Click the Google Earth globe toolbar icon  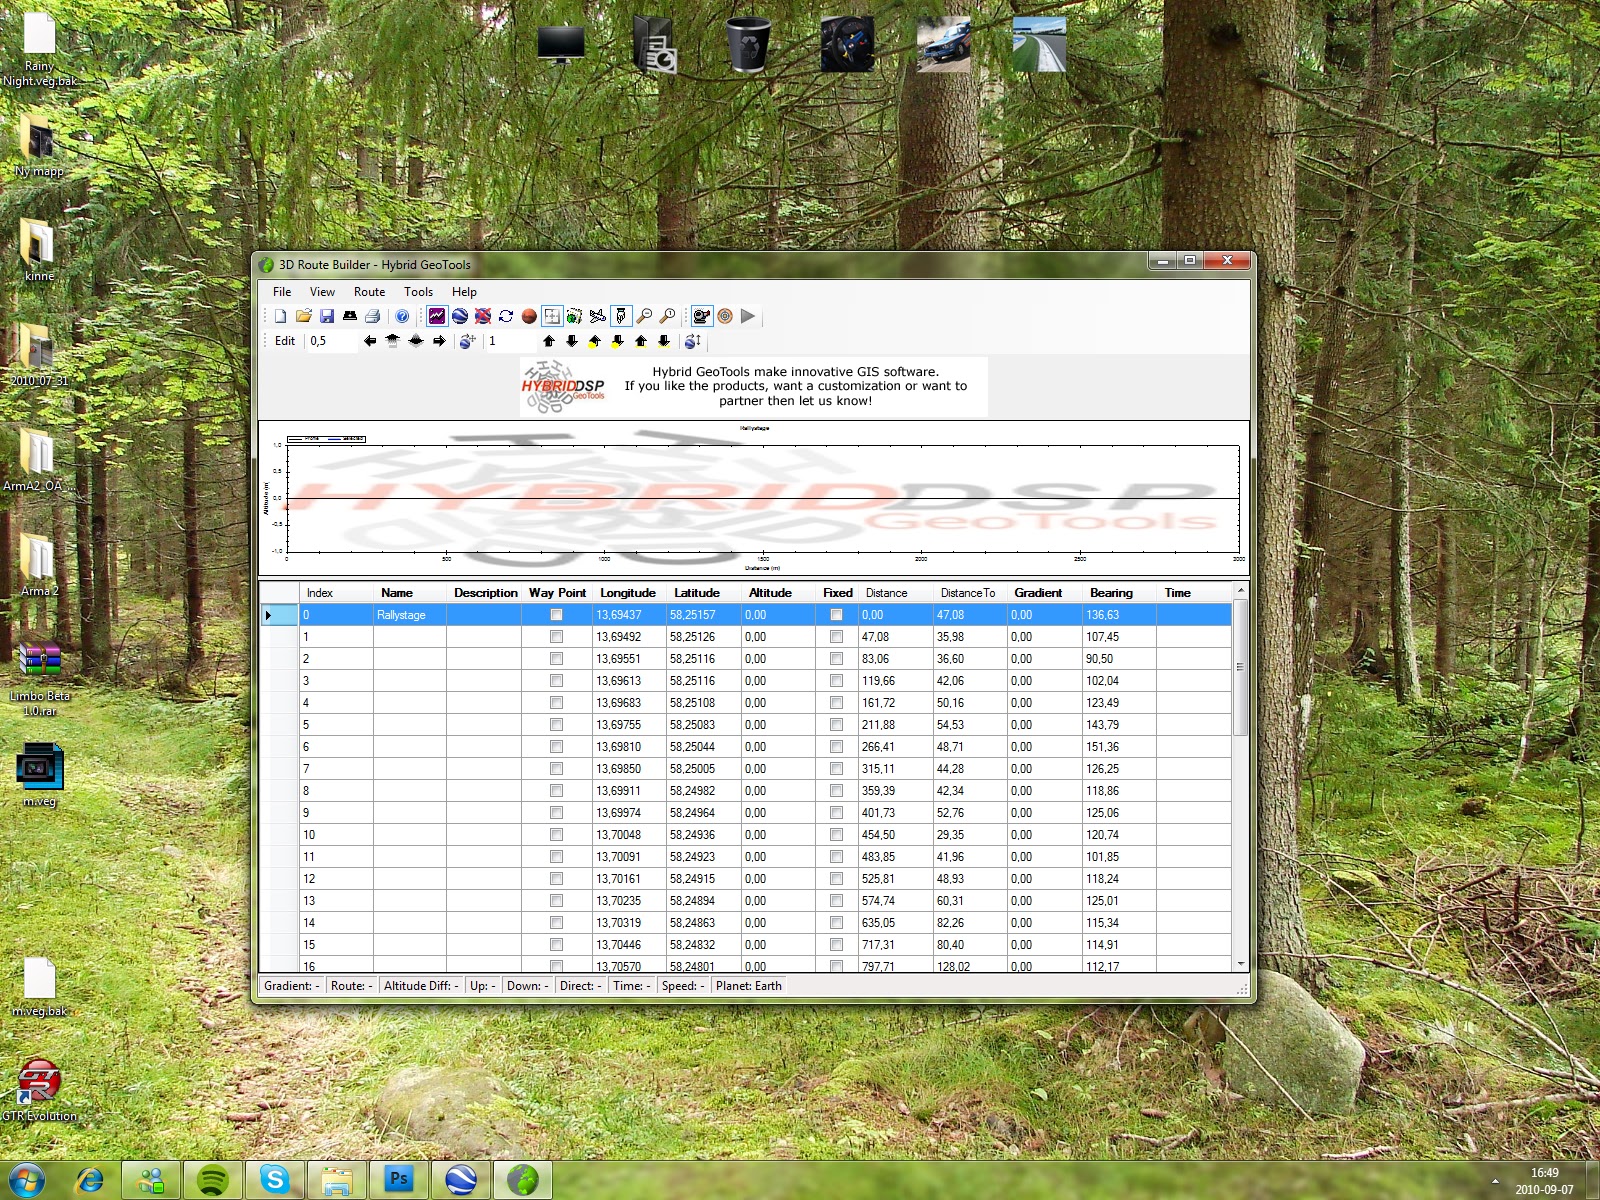(460, 316)
